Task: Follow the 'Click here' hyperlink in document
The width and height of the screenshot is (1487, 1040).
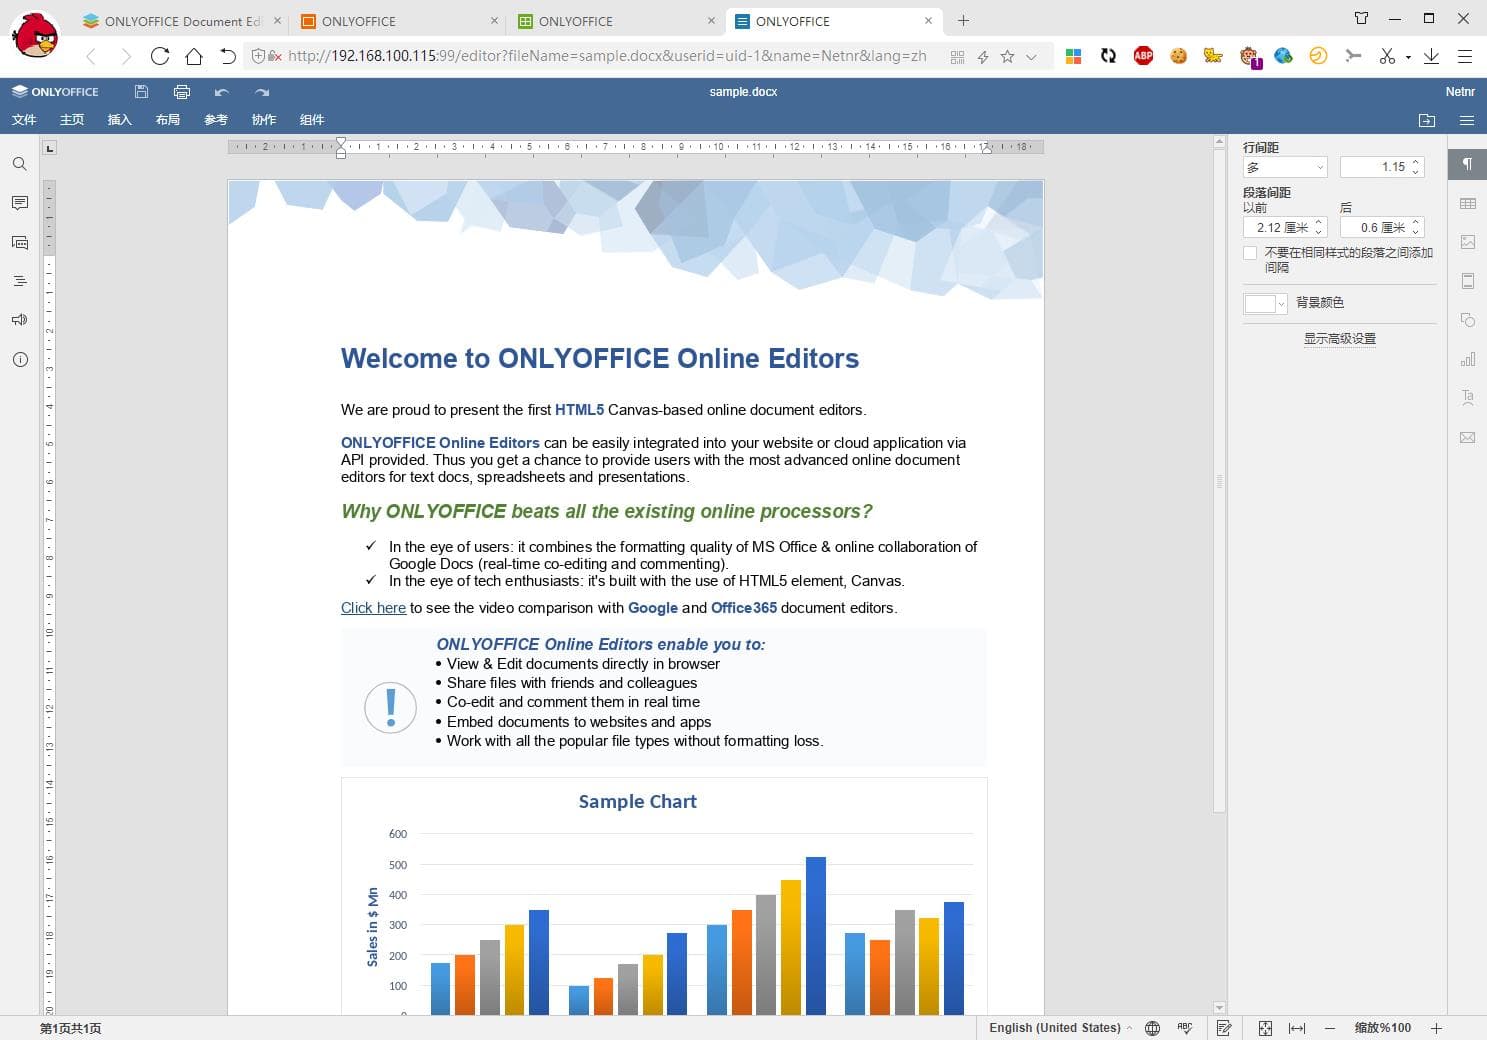Action: tap(373, 608)
